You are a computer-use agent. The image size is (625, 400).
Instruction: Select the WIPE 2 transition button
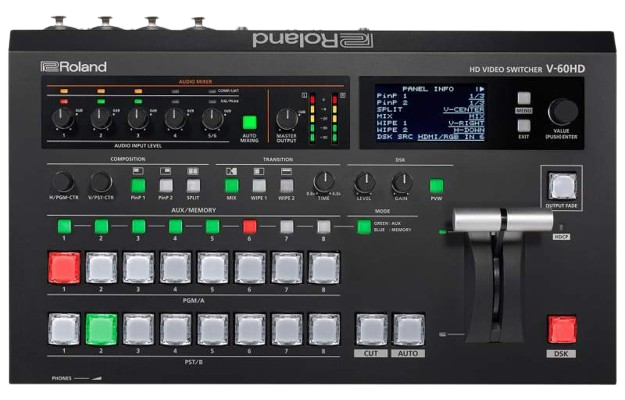pyautogui.click(x=287, y=184)
